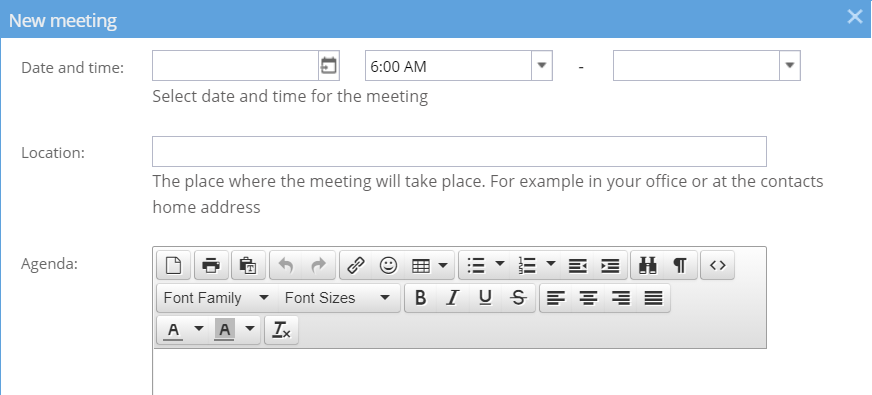
Task: Click the Insert table grid icon
Action: point(420,266)
